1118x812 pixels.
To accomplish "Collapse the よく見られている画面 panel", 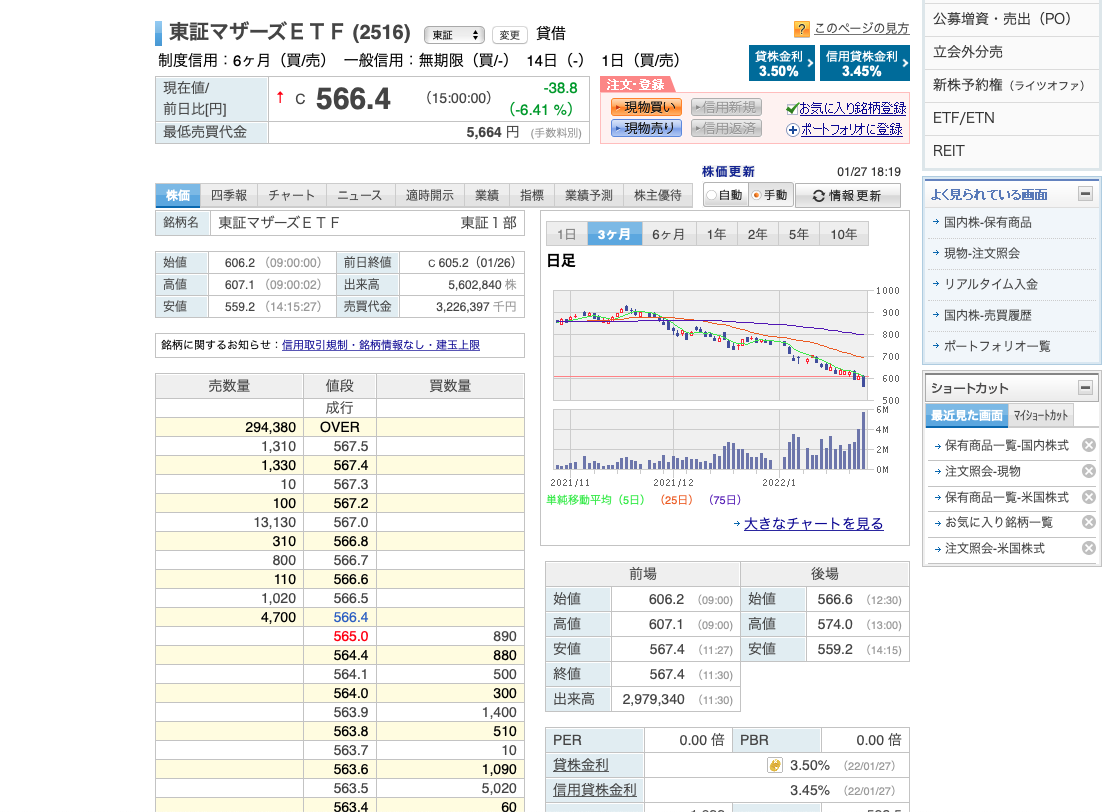I will click(1085, 194).
